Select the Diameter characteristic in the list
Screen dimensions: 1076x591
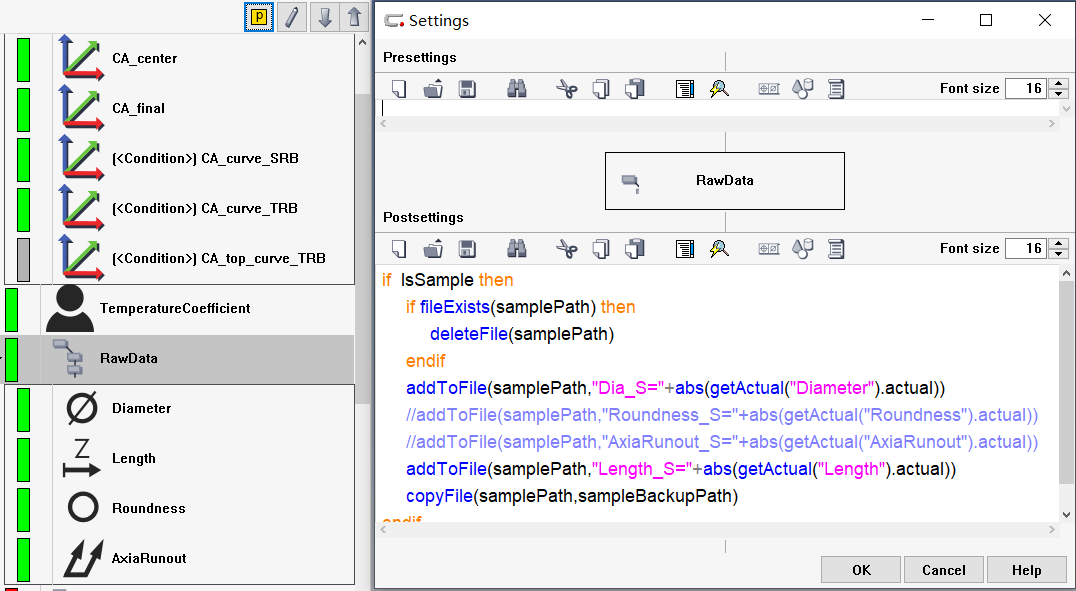click(x=141, y=408)
